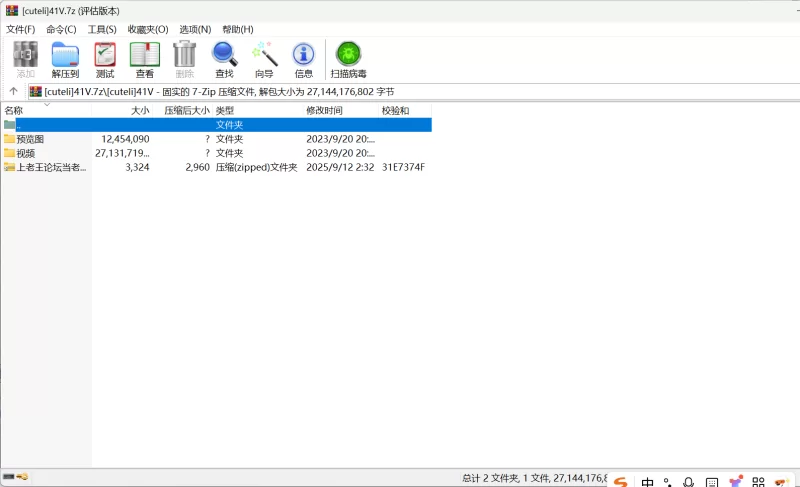
Task: Click the Sogou orange S logo
Action: tap(620, 482)
